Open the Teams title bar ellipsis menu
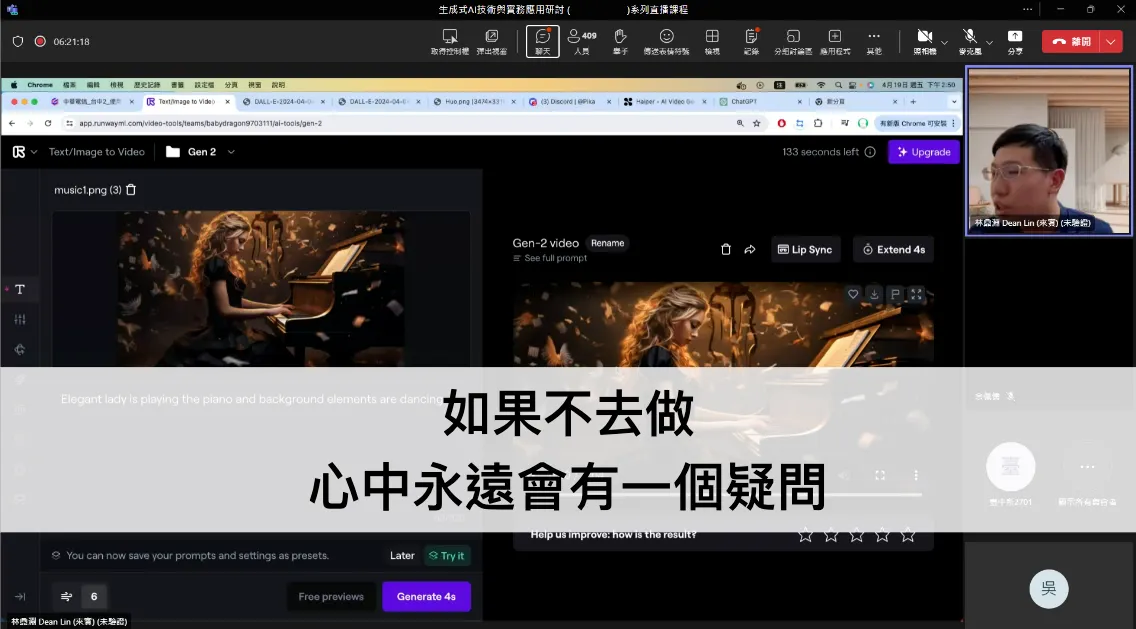This screenshot has width=1136, height=629. 1027,9
